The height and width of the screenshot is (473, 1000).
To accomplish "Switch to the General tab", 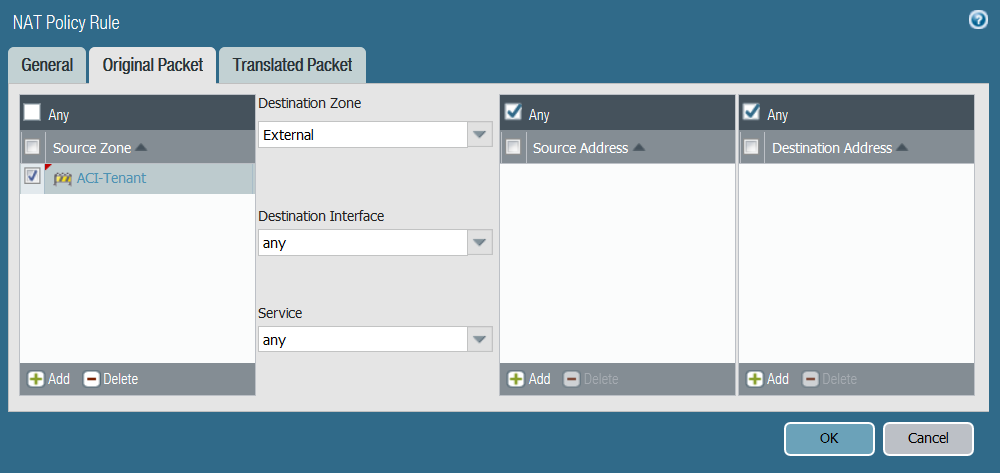I will pos(47,65).
